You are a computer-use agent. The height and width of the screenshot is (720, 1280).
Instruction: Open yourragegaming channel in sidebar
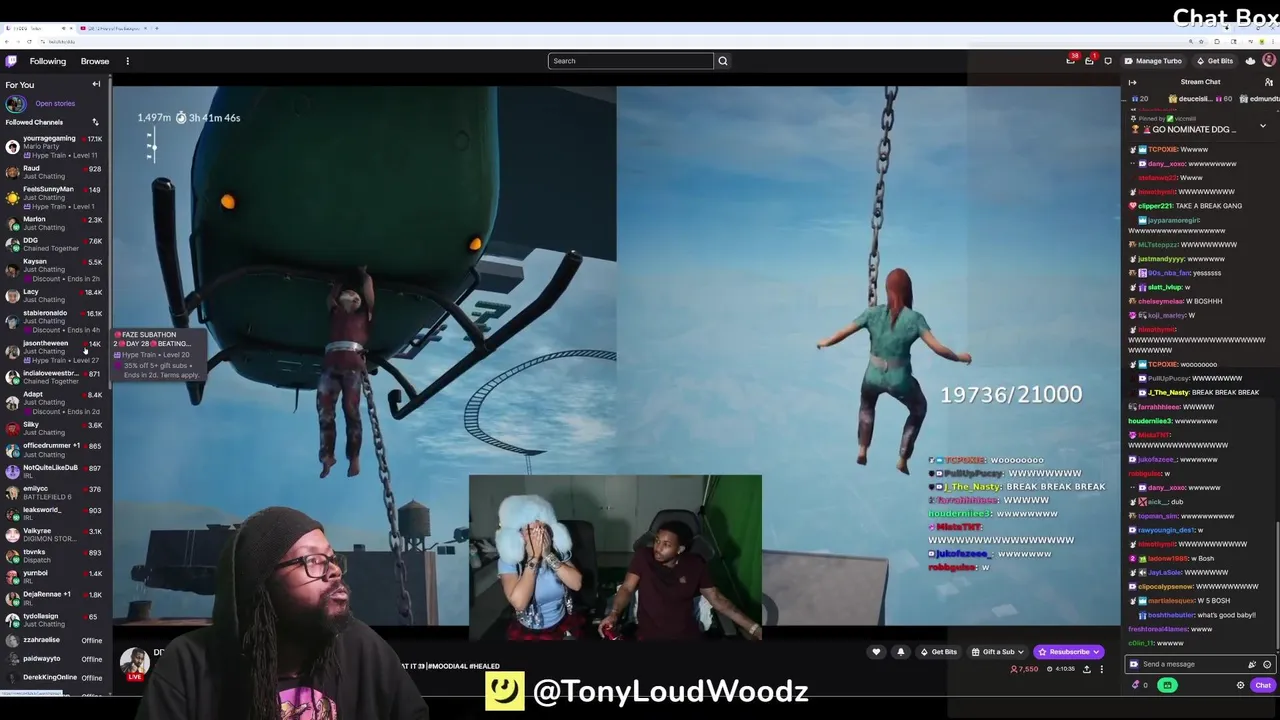53,146
